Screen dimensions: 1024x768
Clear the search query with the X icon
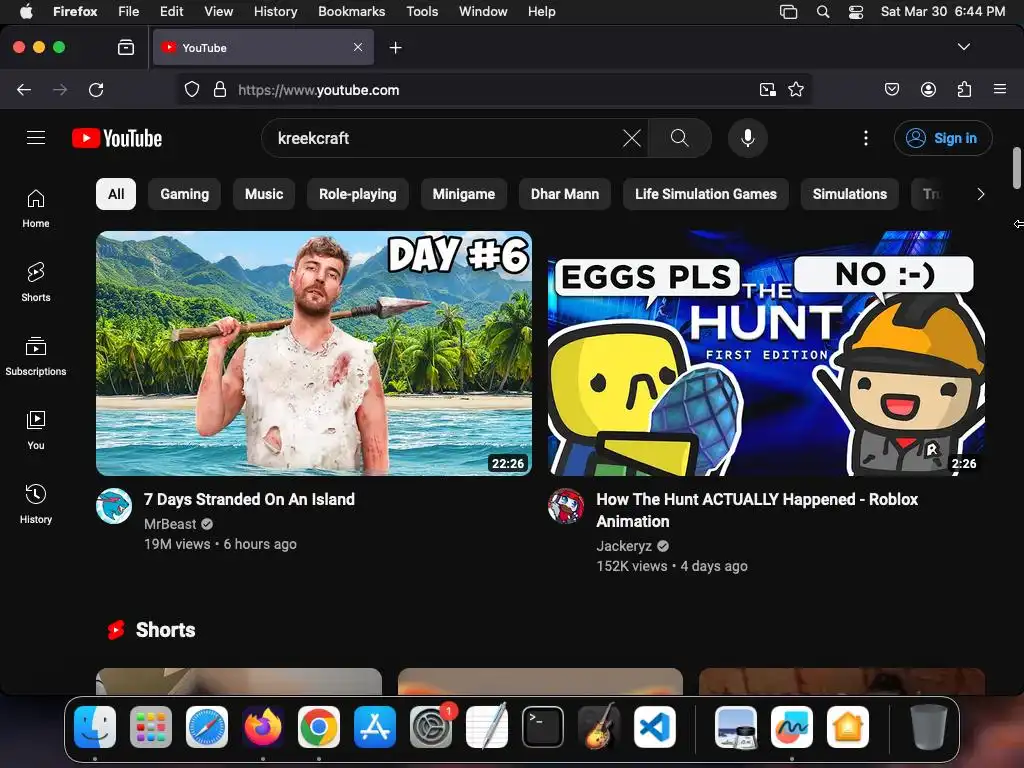pyautogui.click(x=632, y=138)
